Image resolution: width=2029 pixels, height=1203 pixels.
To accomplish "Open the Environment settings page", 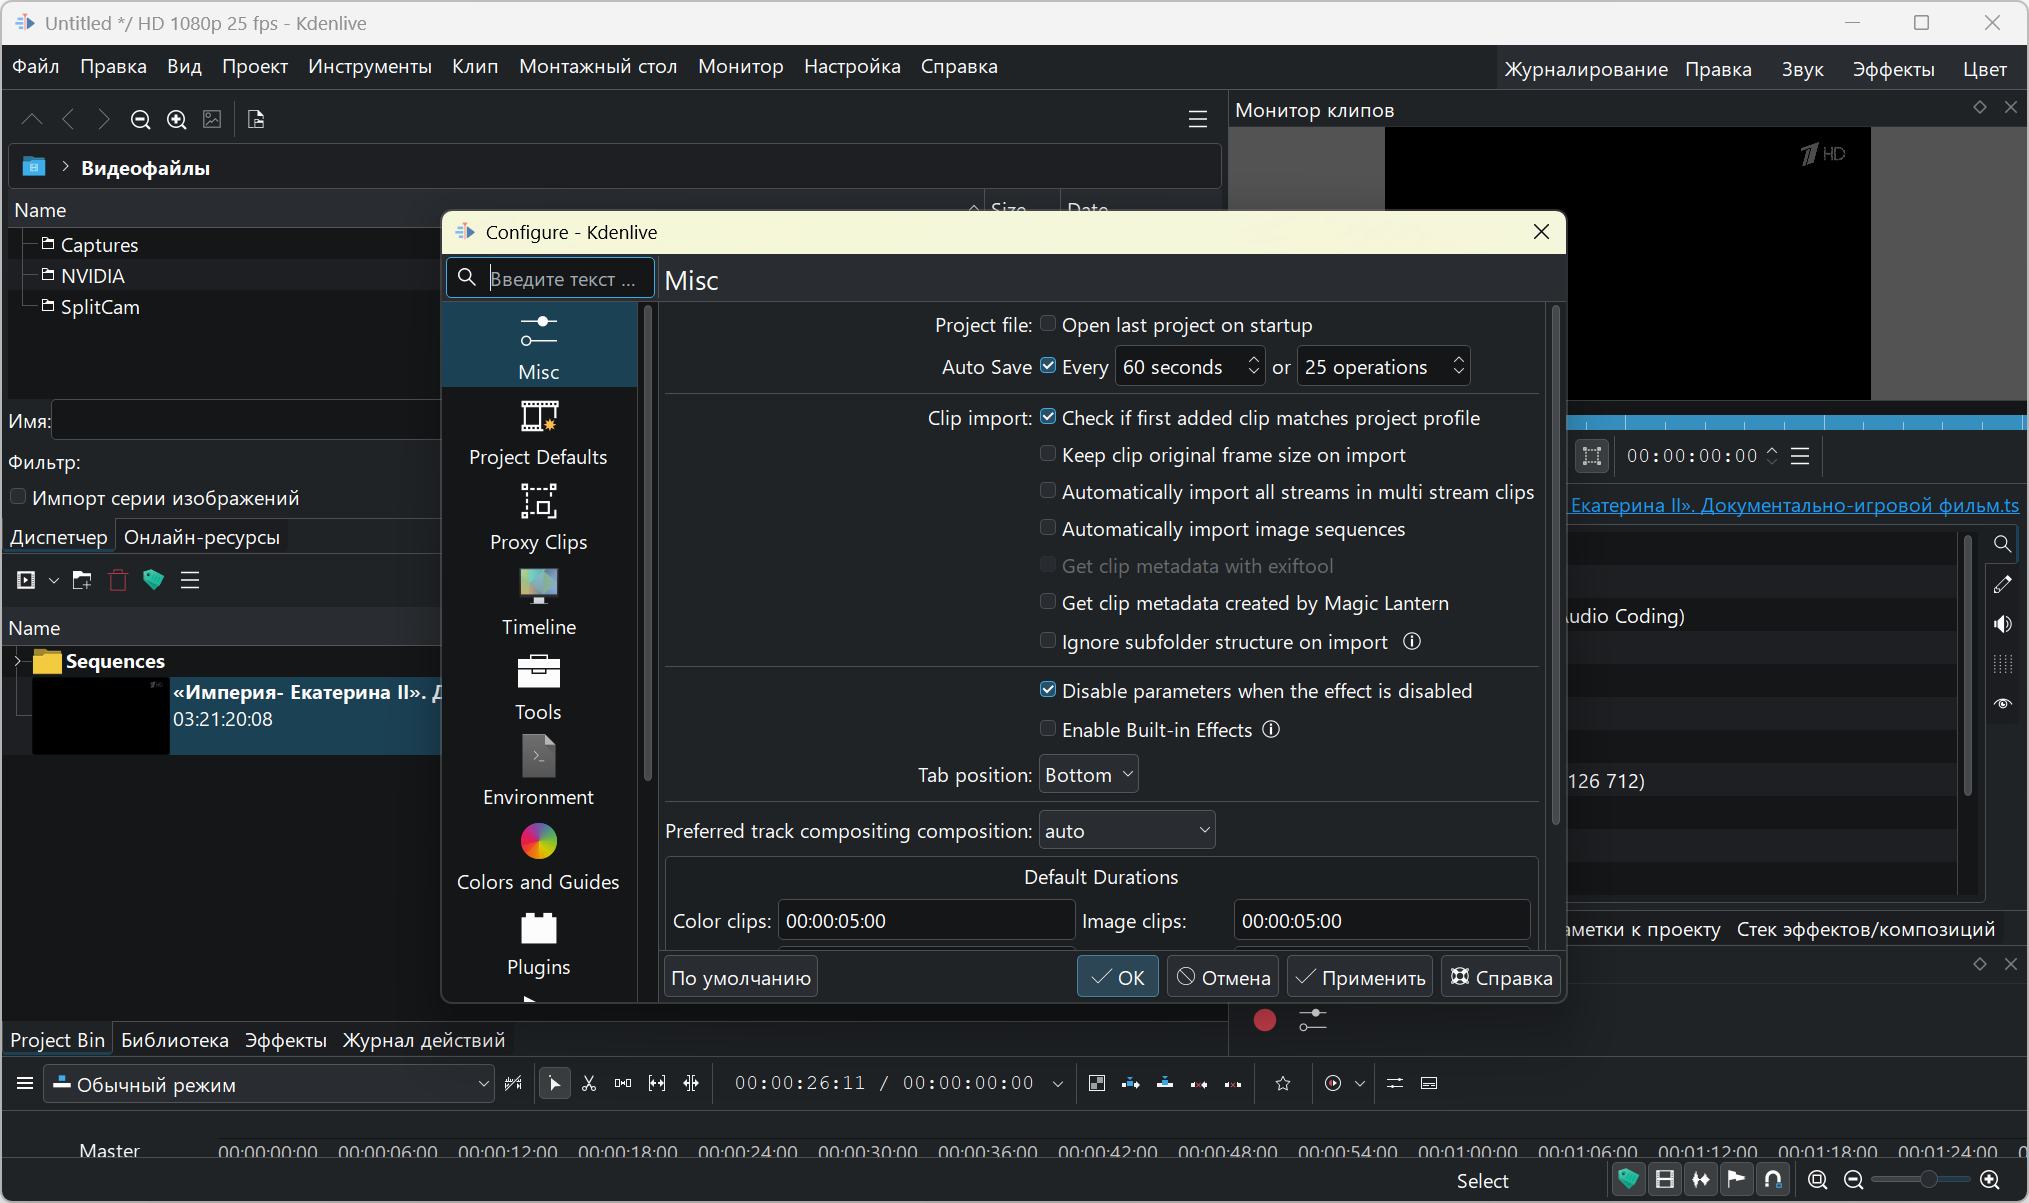I will coord(538,772).
